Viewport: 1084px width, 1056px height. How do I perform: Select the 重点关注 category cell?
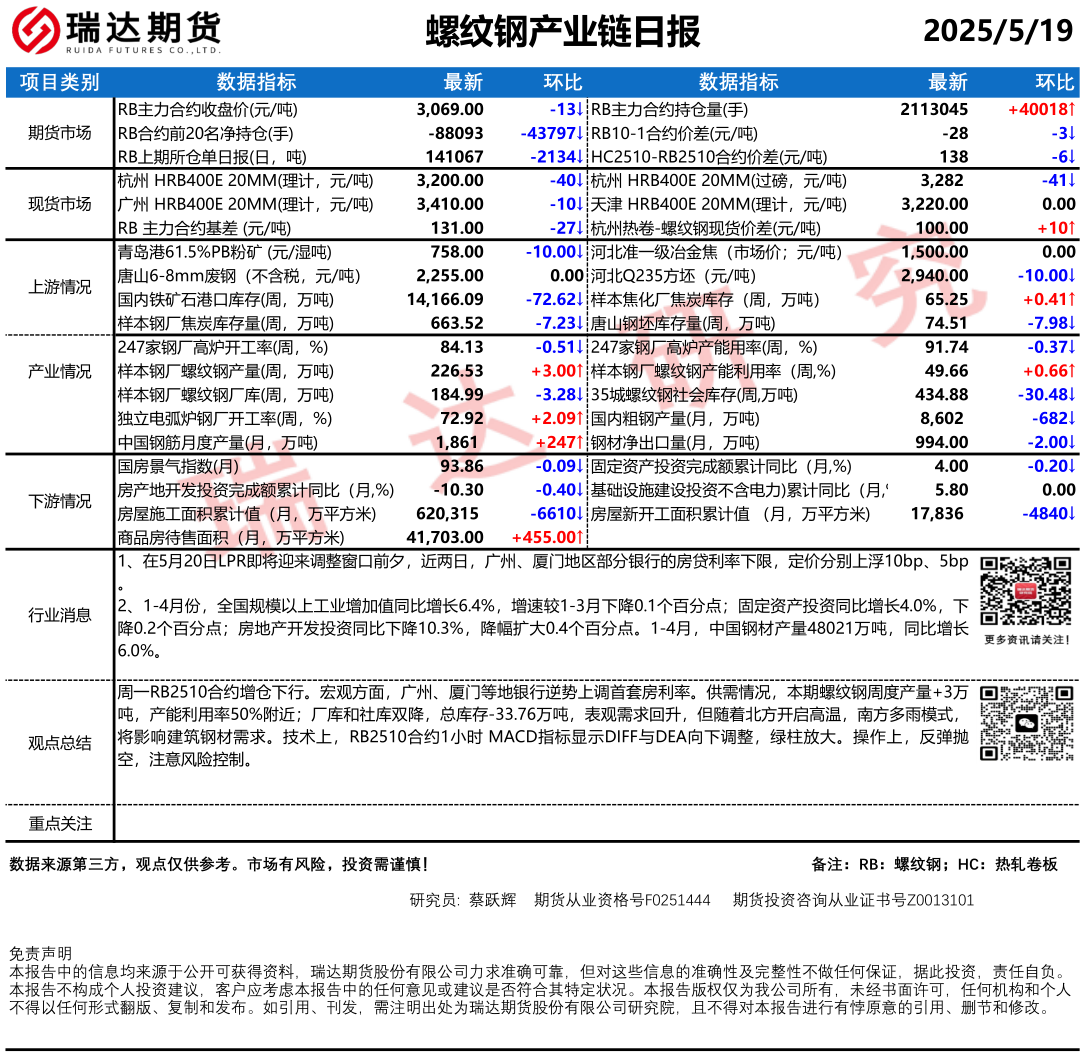pyautogui.click(x=59, y=824)
